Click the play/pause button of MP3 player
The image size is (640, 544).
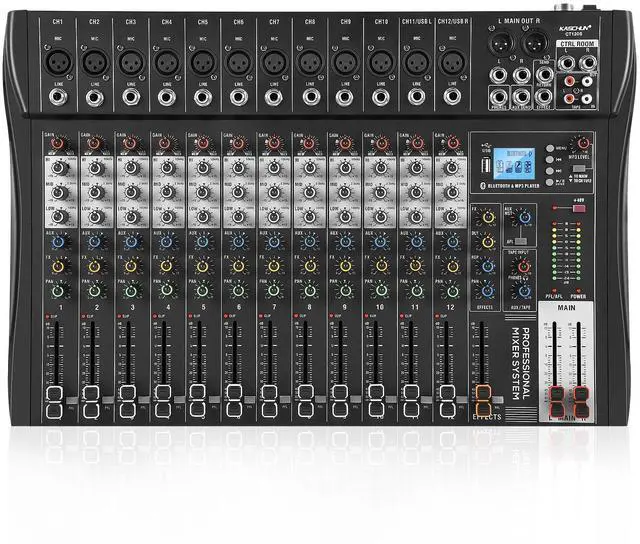click(551, 182)
